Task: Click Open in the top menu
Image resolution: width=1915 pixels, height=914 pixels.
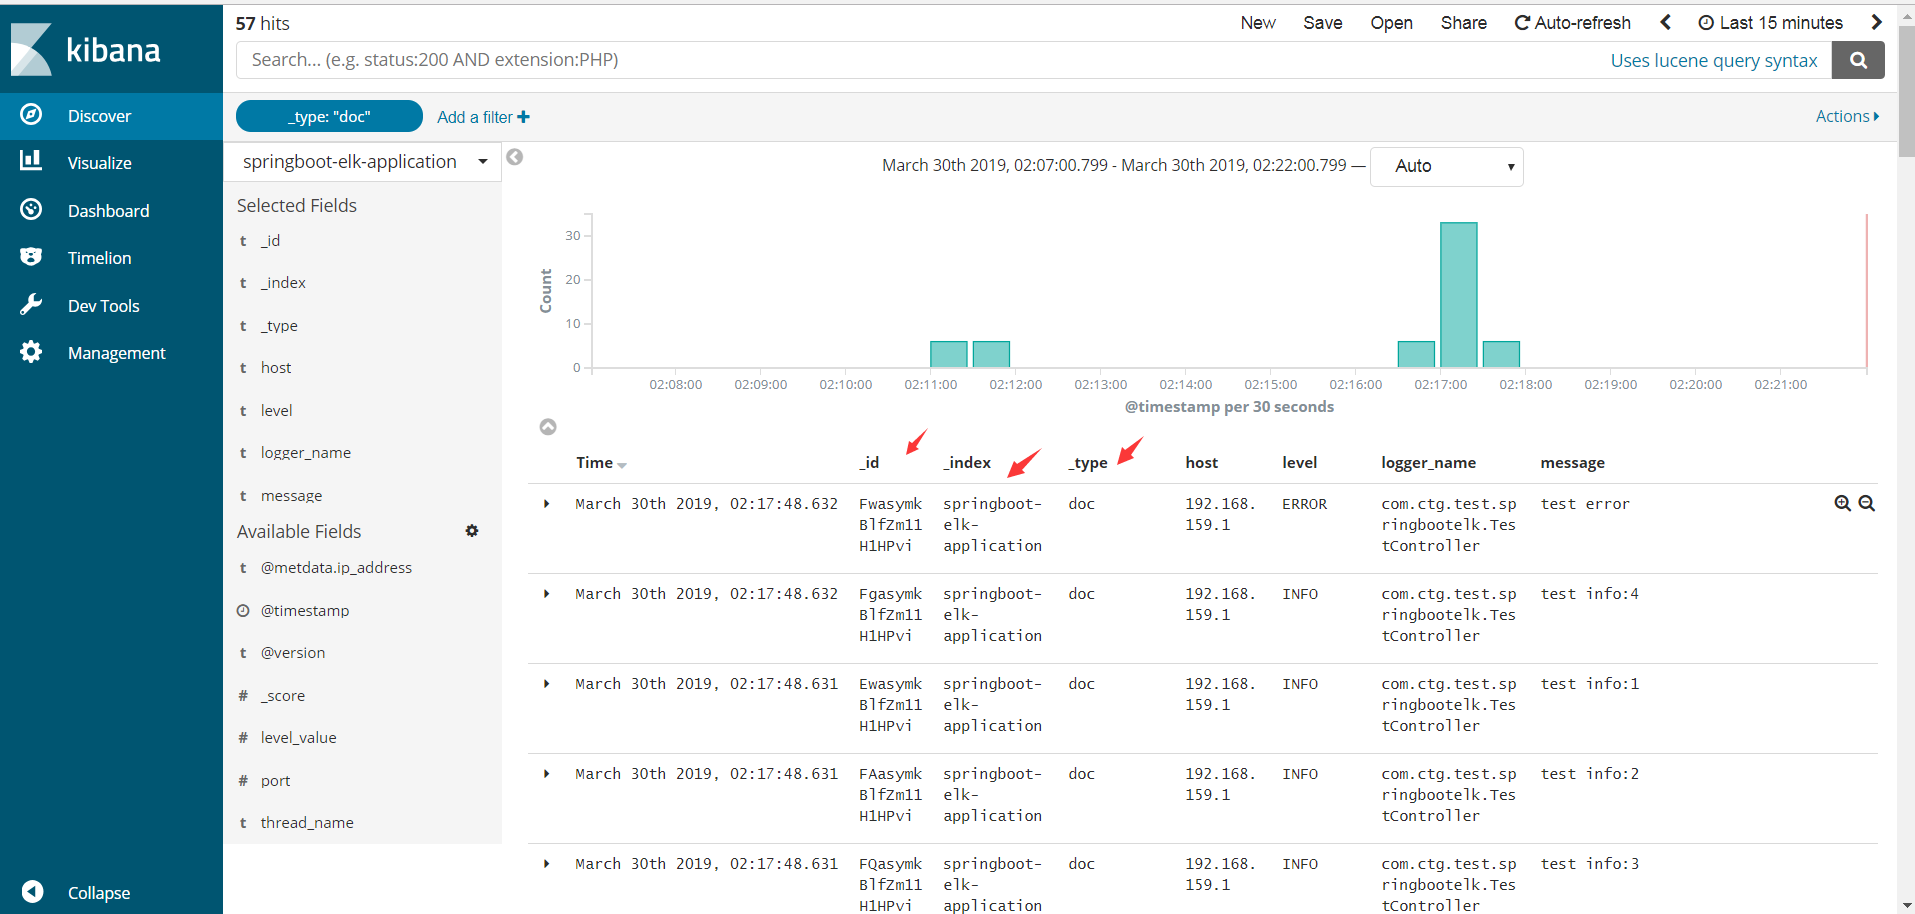Action: 1391,22
